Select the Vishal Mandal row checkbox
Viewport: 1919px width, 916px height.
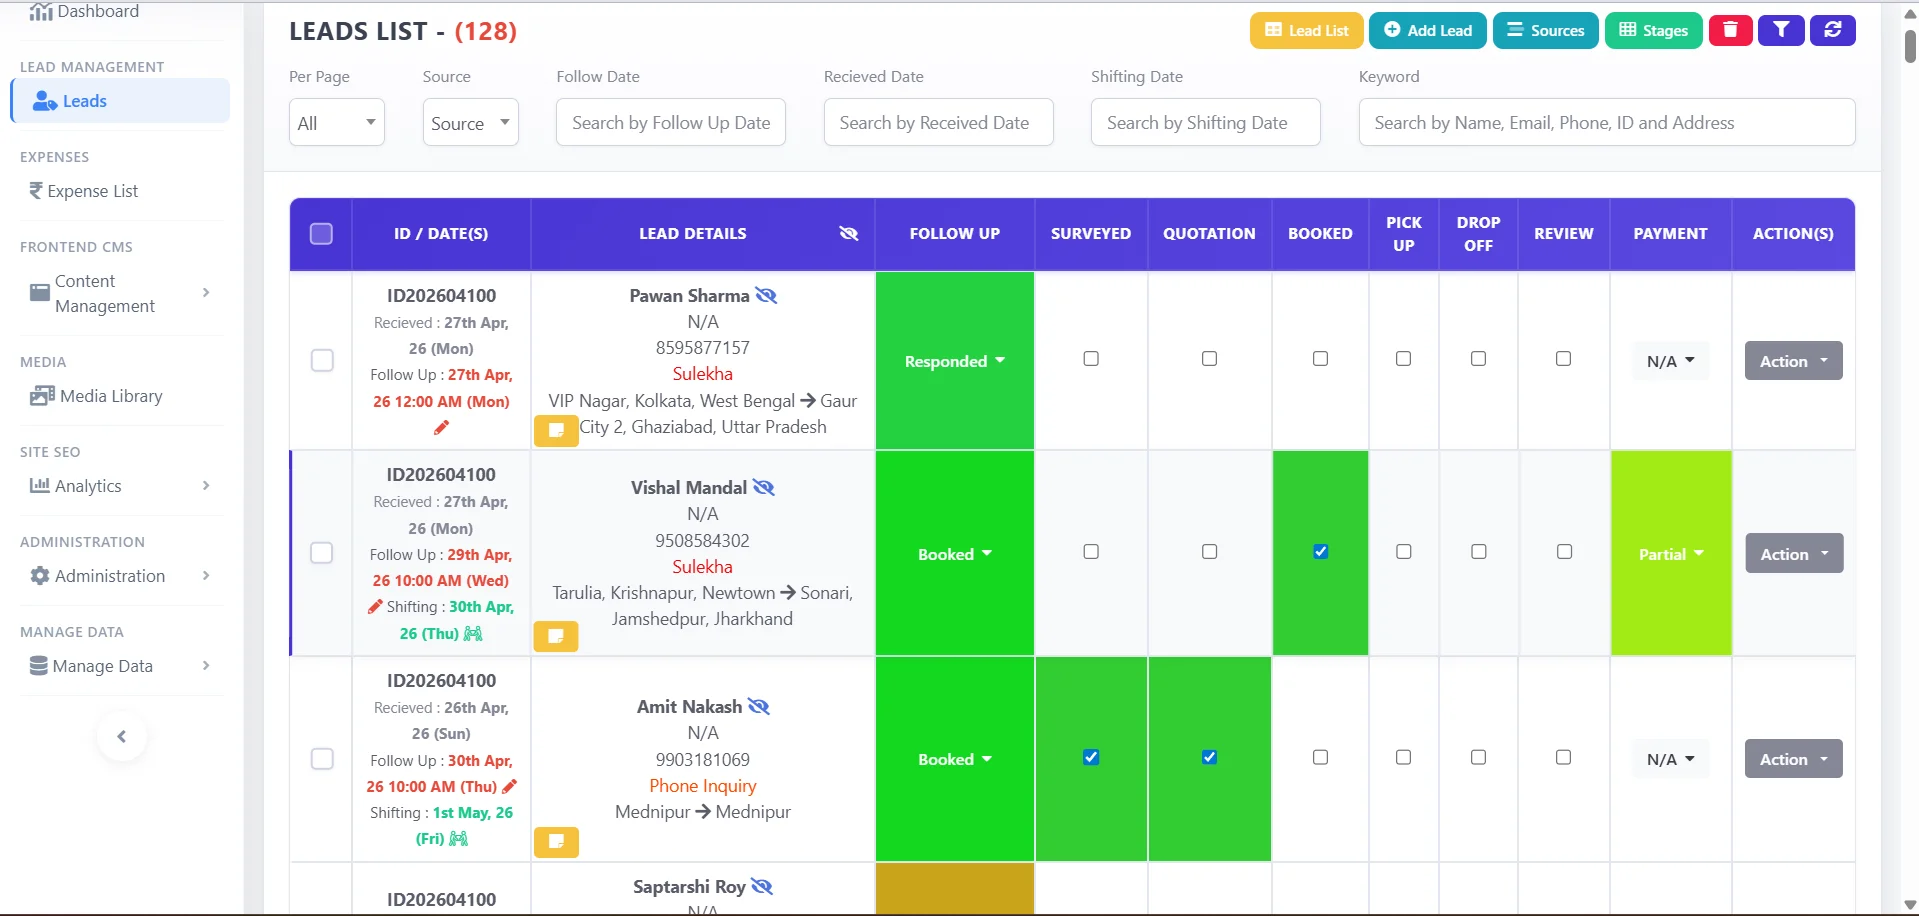pos(322,553)
